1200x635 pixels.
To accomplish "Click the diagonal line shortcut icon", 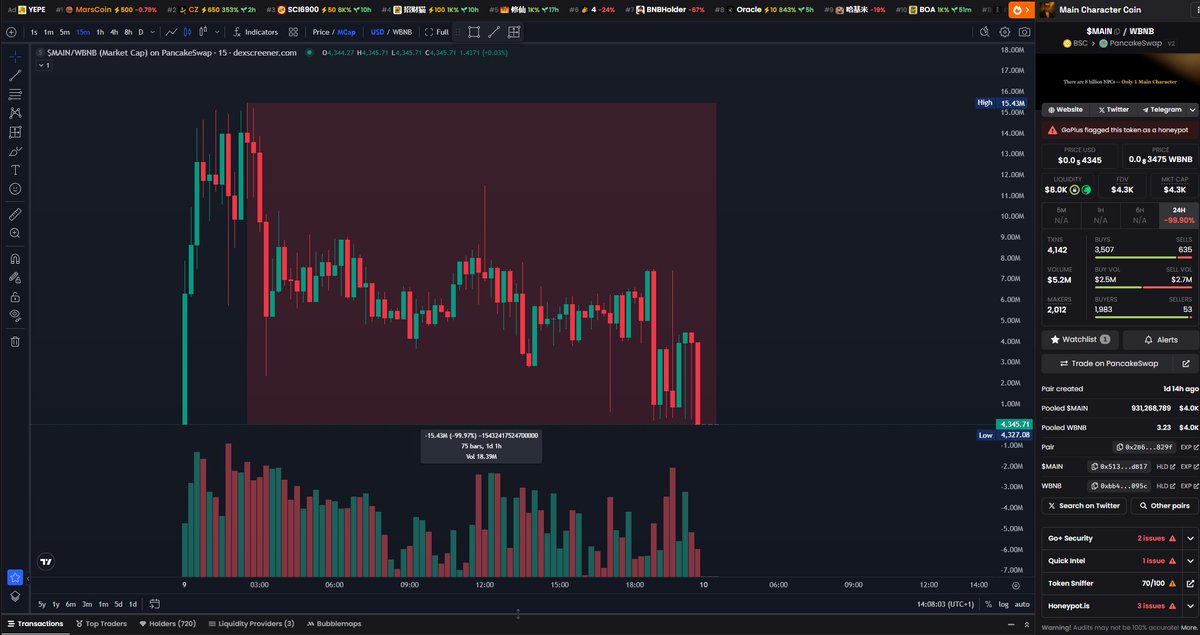I will pos(494,32).
